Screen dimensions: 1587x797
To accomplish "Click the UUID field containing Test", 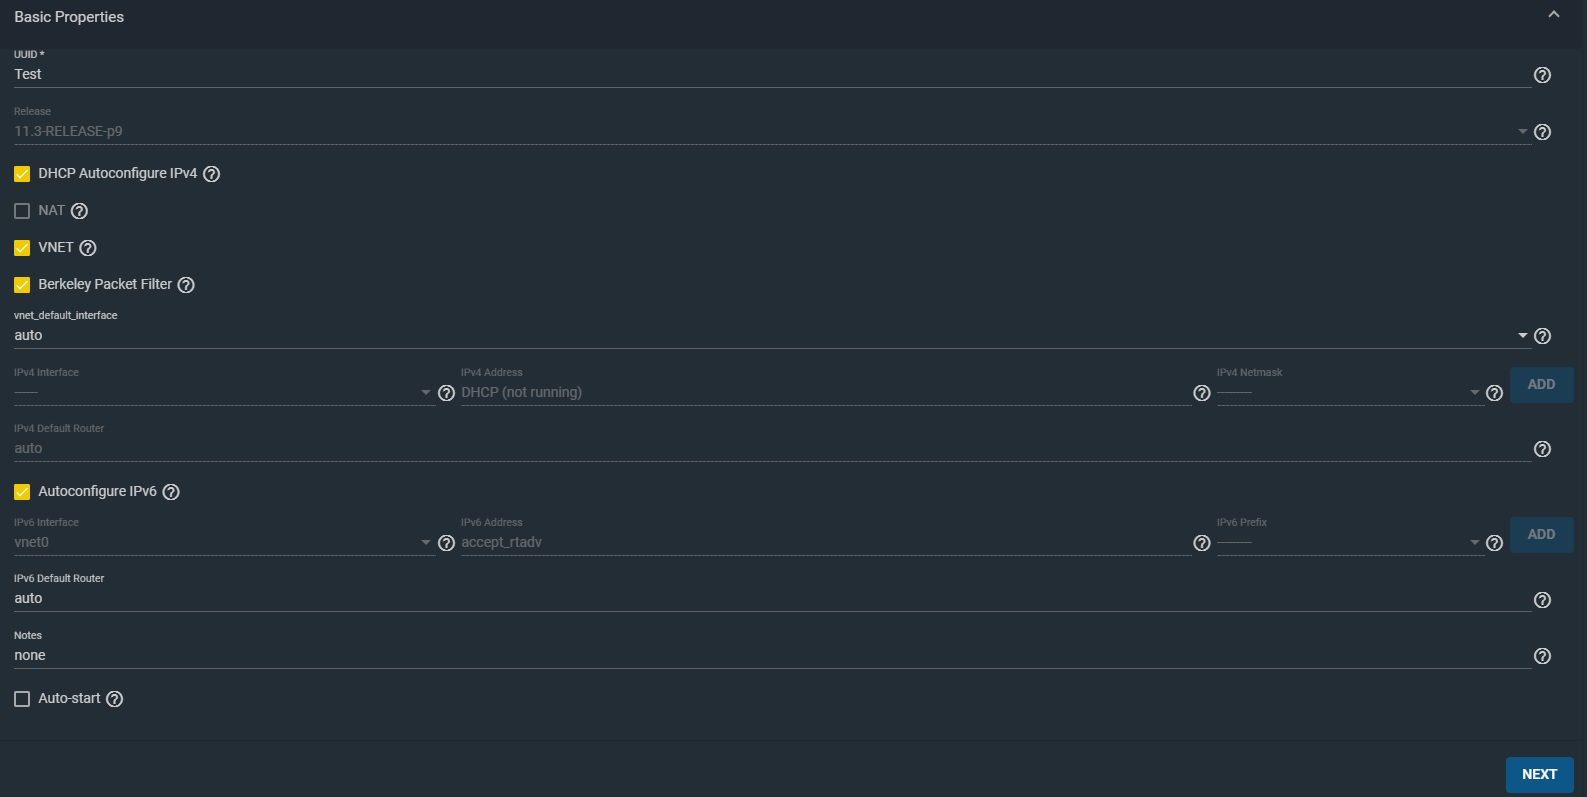I will [772, 74].
